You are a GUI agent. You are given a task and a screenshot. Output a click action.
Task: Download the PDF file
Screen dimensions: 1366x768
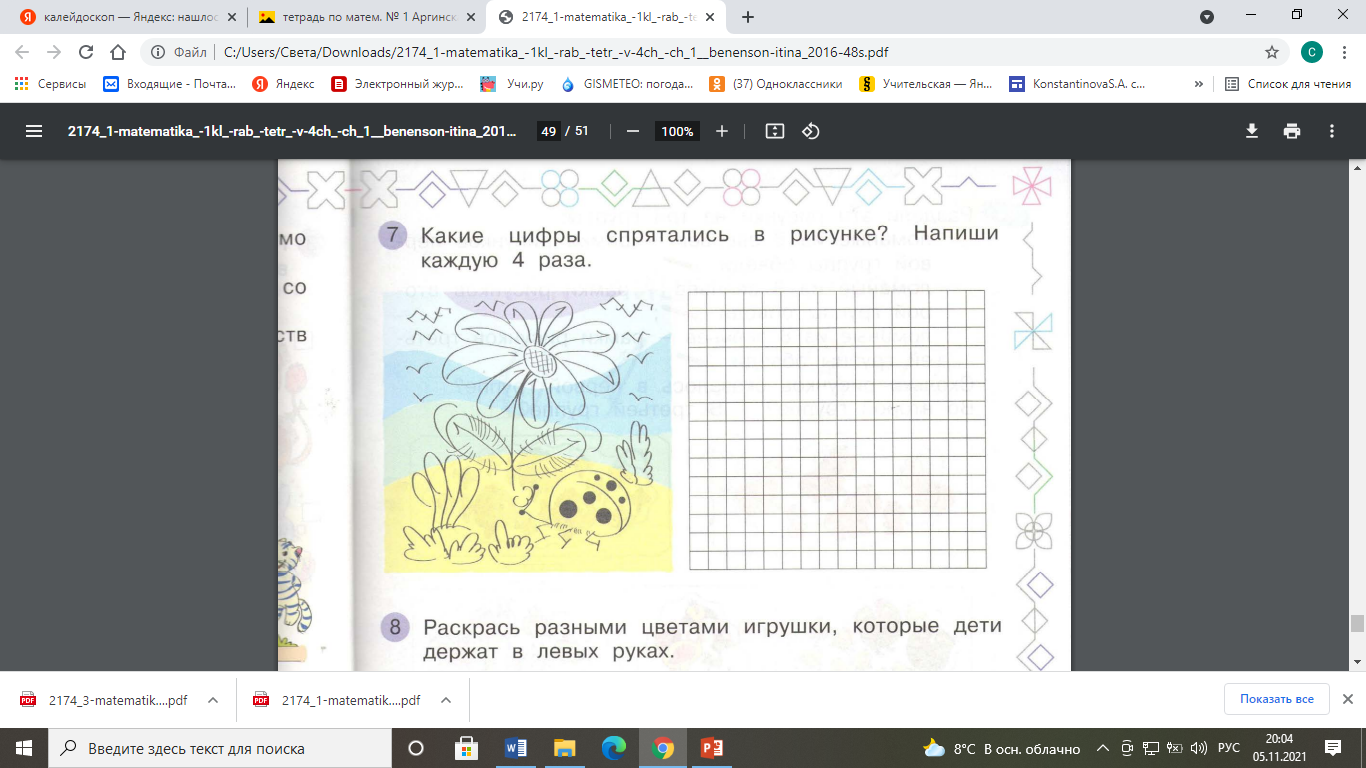1251,131
